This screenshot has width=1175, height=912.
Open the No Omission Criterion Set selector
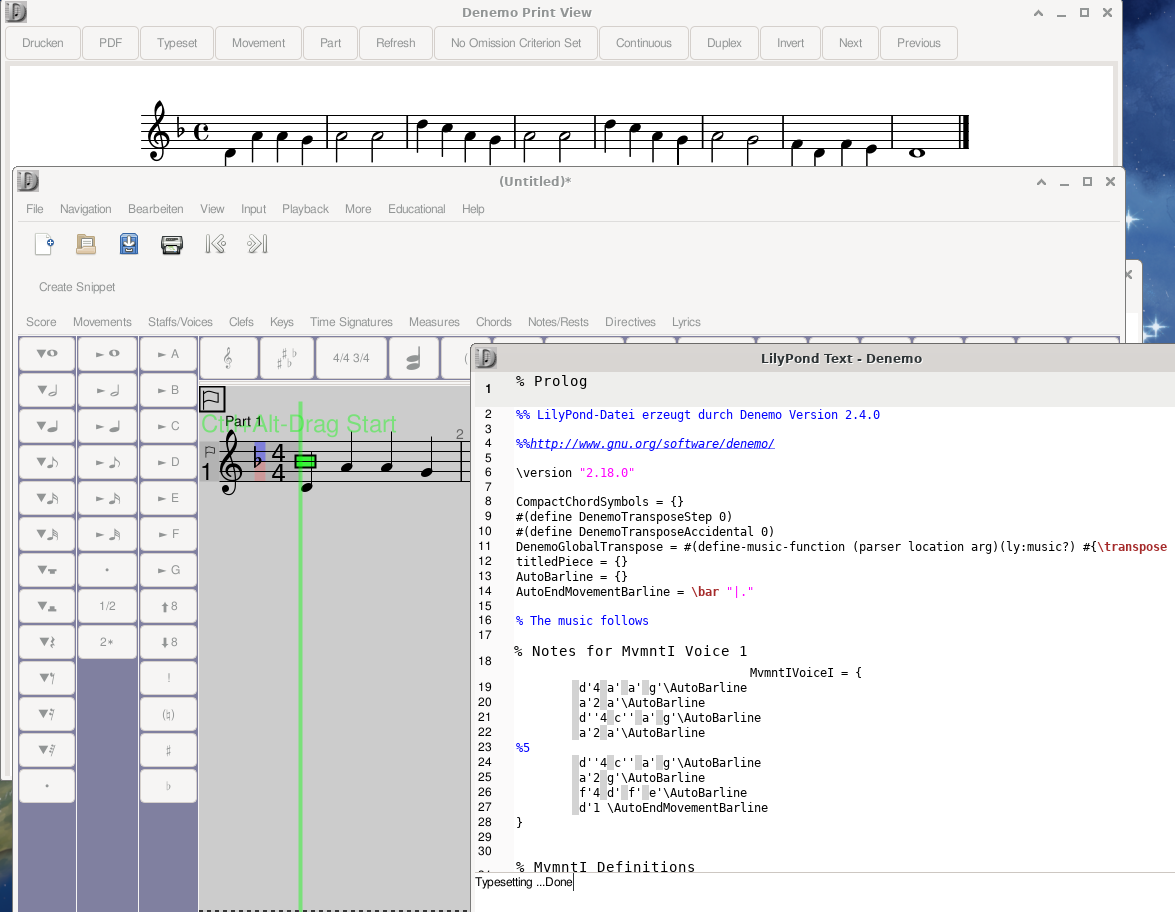tap(516, 43)
